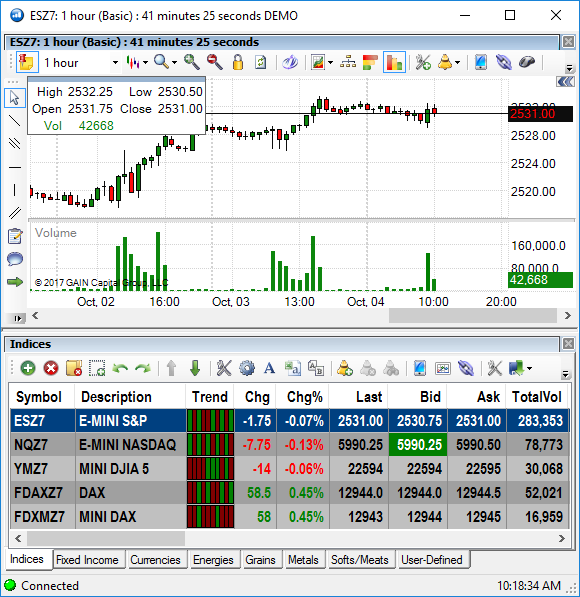The width and height of the screenshot is (580, 597).
Task: Click the delete folder icon in Indices toolbar
Action: pos(74,368)
